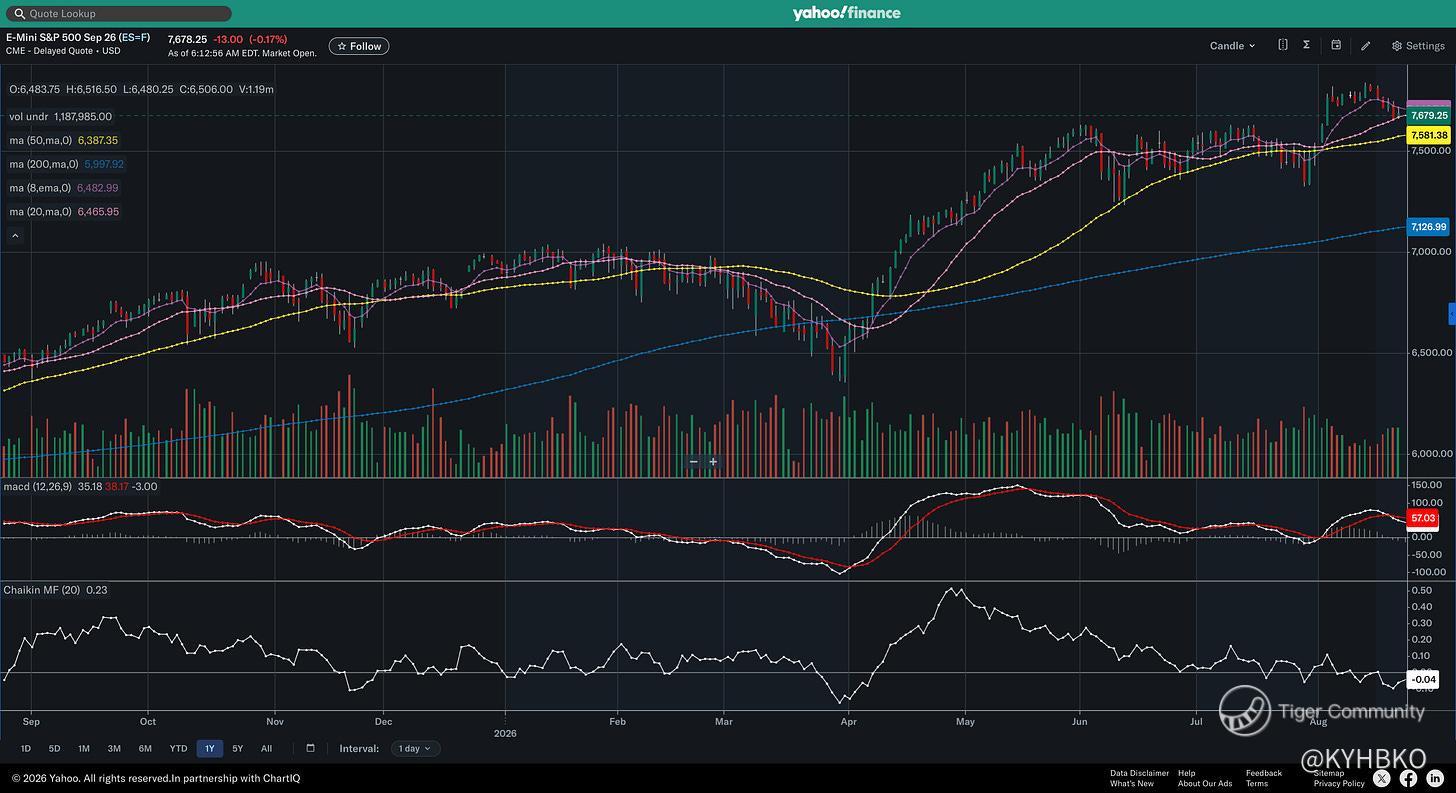Open the Candle chart type dropdown
Viewport: 1456px width, 793px height.
pos(1232,46)
